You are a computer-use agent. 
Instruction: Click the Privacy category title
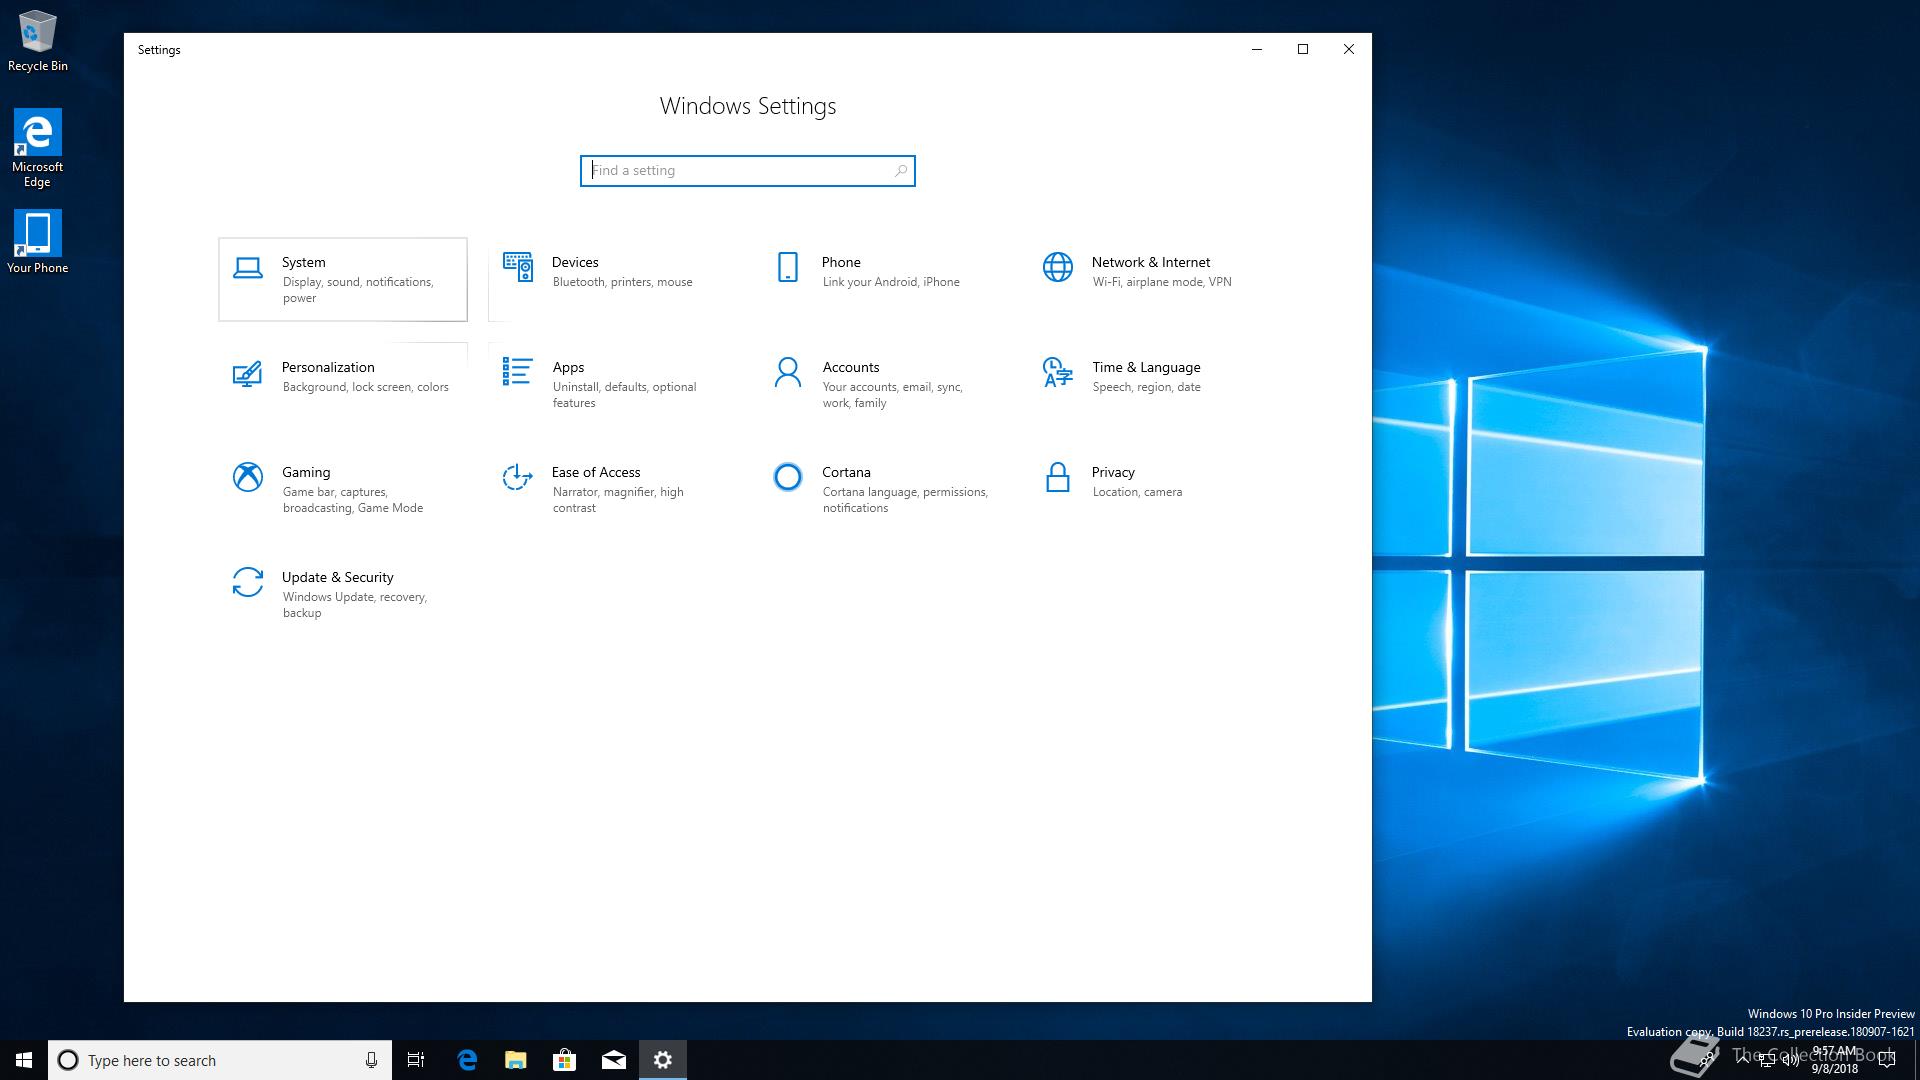click(1113, 472)
